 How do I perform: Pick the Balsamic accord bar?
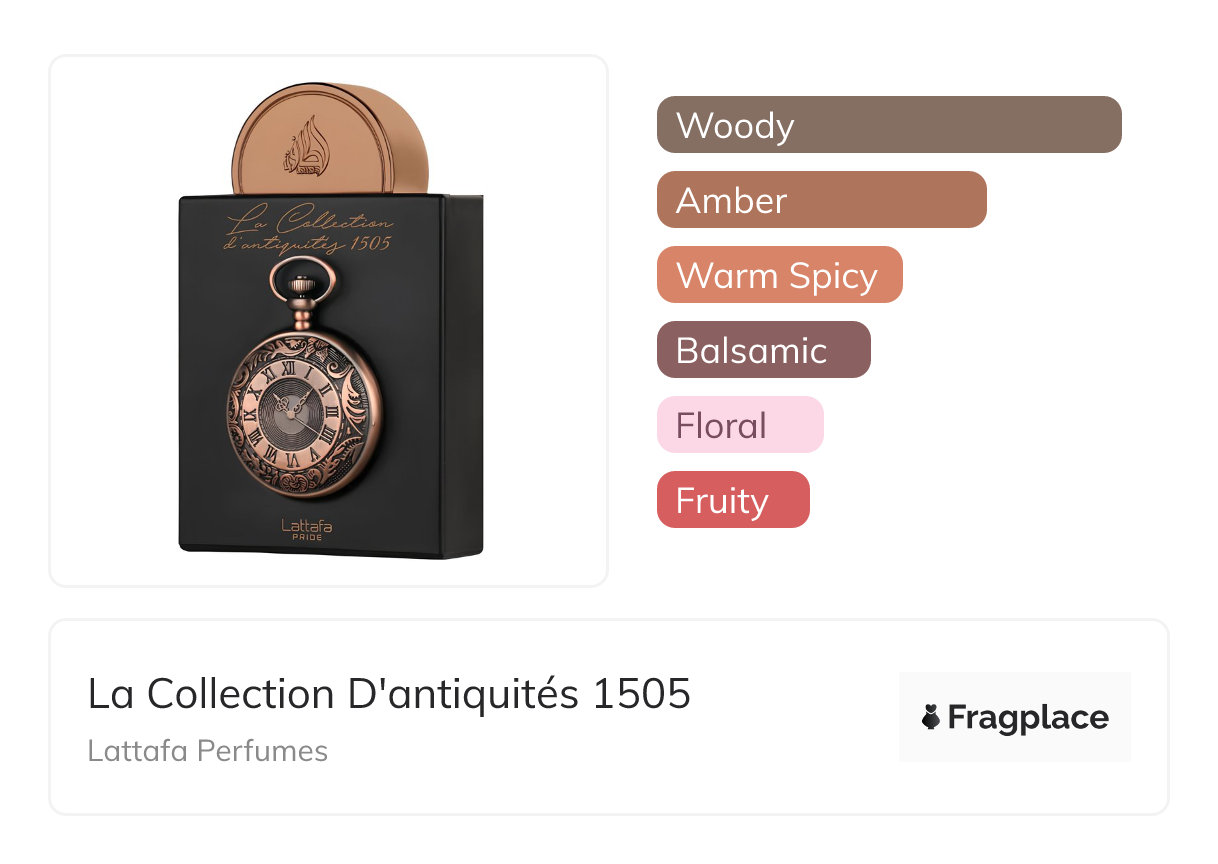pyautogui.click(x=763, y=350)
